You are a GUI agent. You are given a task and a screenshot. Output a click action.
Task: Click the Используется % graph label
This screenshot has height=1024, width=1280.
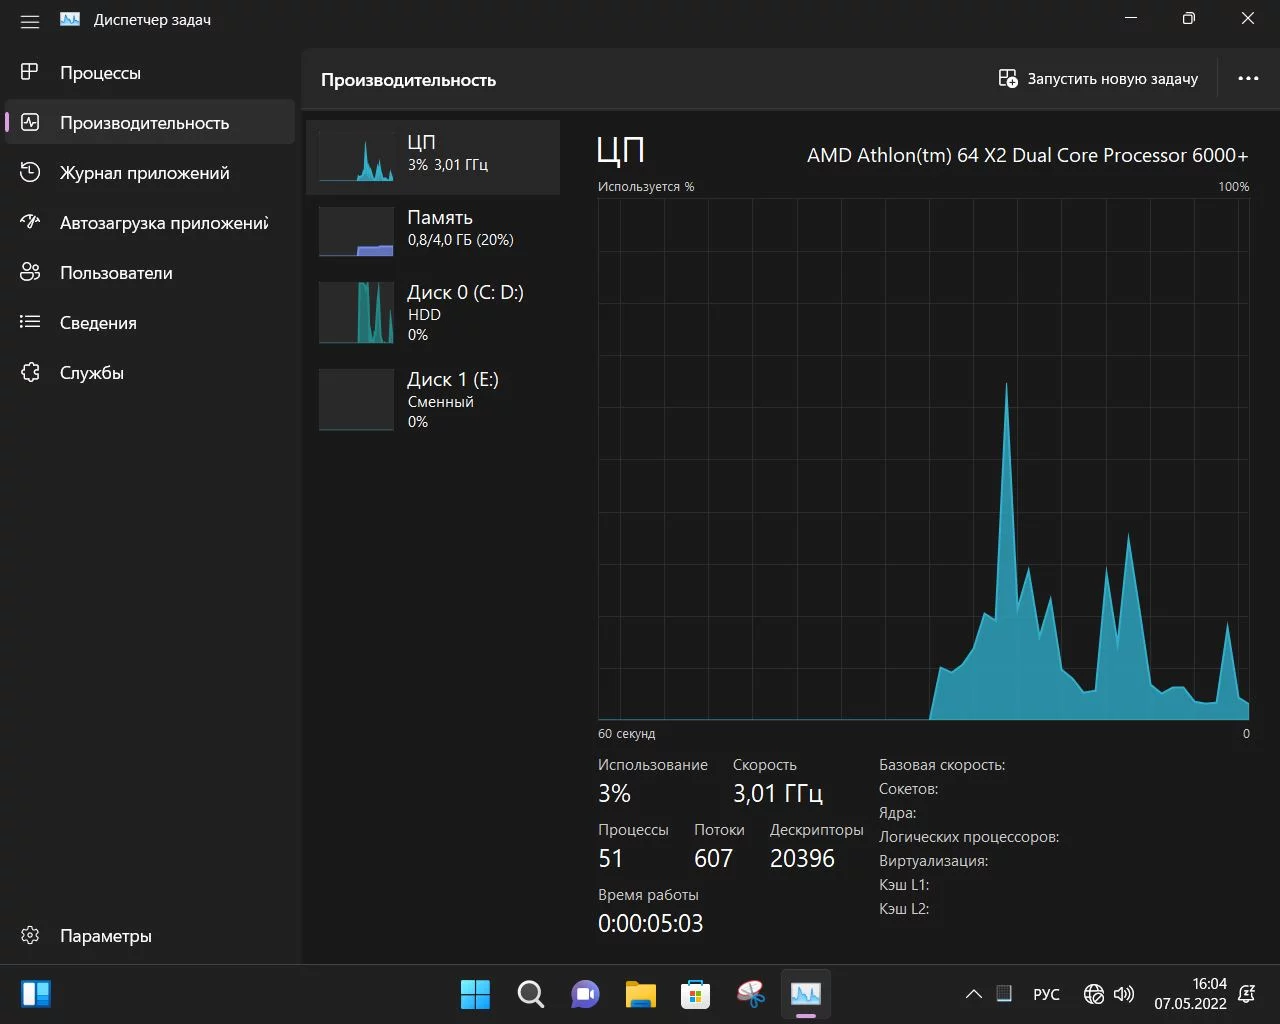[646, 187]
